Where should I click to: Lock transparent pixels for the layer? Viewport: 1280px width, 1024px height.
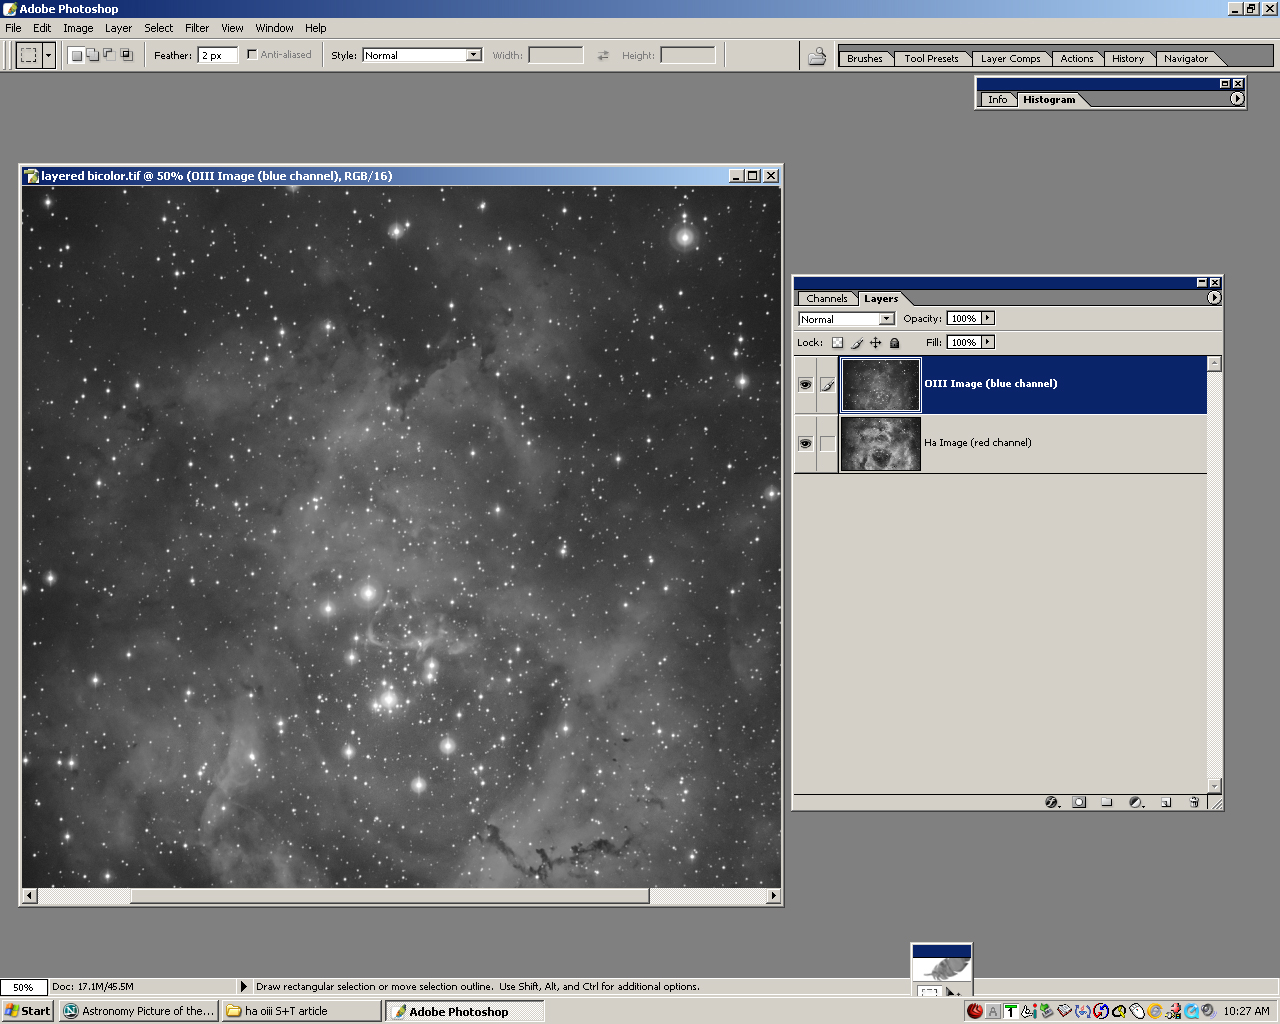pyautogui.click(x=838, y=343)
